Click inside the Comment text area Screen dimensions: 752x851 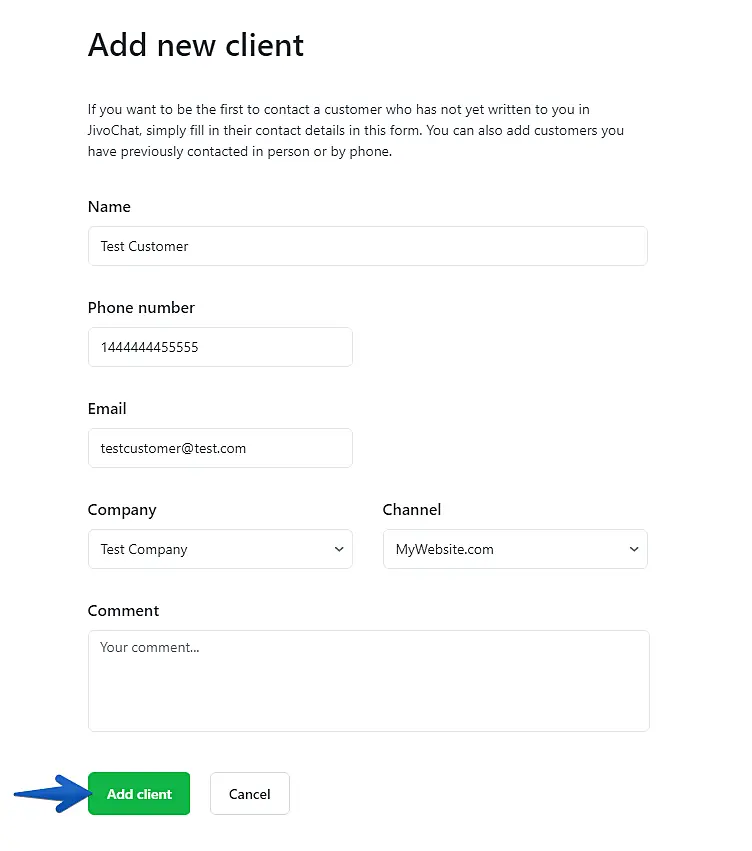point(368,680)
